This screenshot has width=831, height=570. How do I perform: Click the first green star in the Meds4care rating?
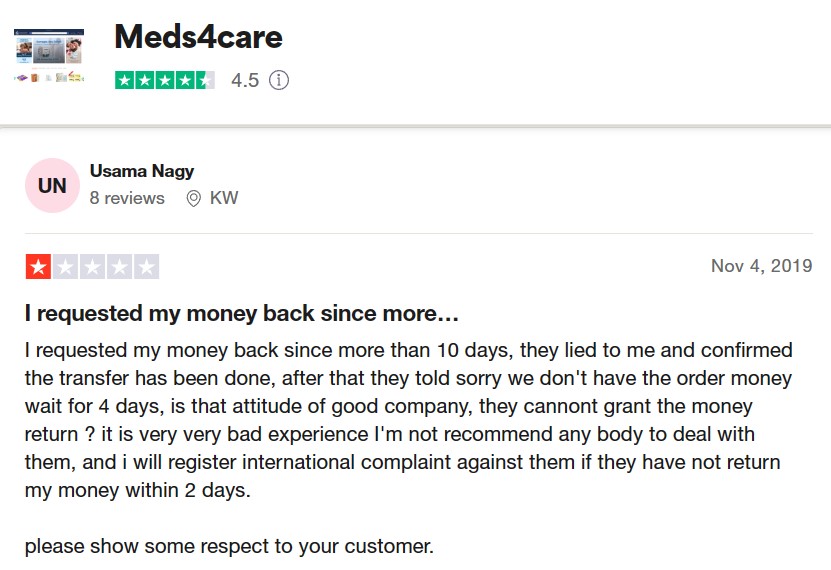click(125, 81)
